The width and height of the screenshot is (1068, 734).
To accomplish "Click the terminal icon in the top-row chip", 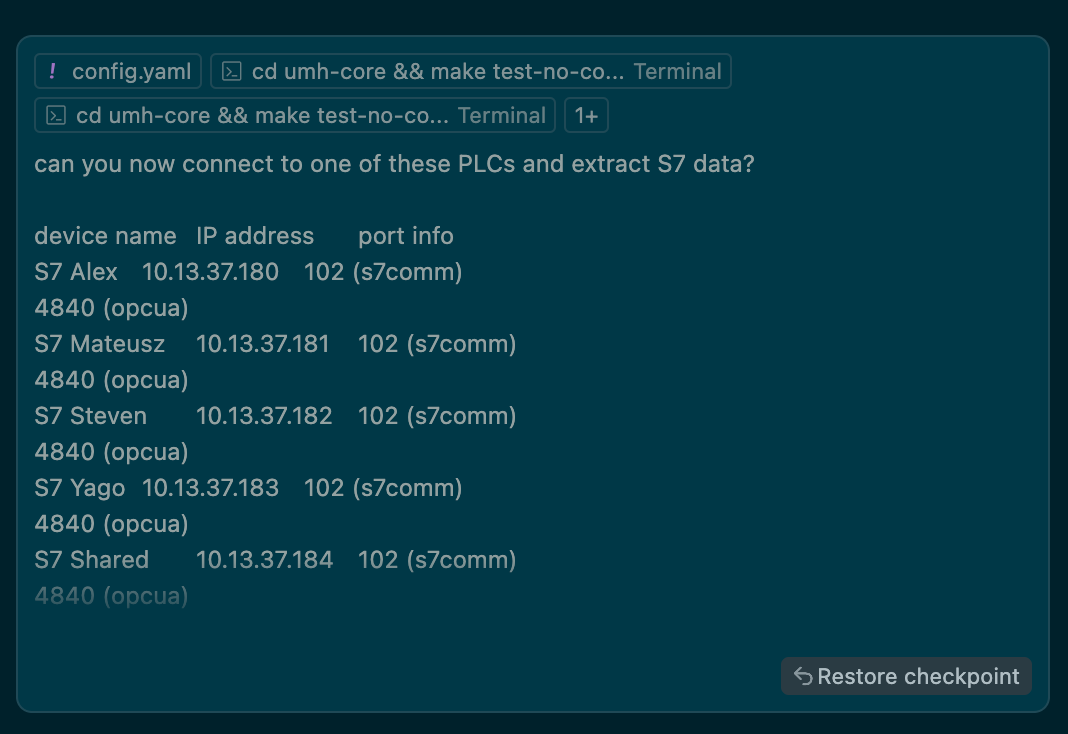I will (x=232, y=71).
